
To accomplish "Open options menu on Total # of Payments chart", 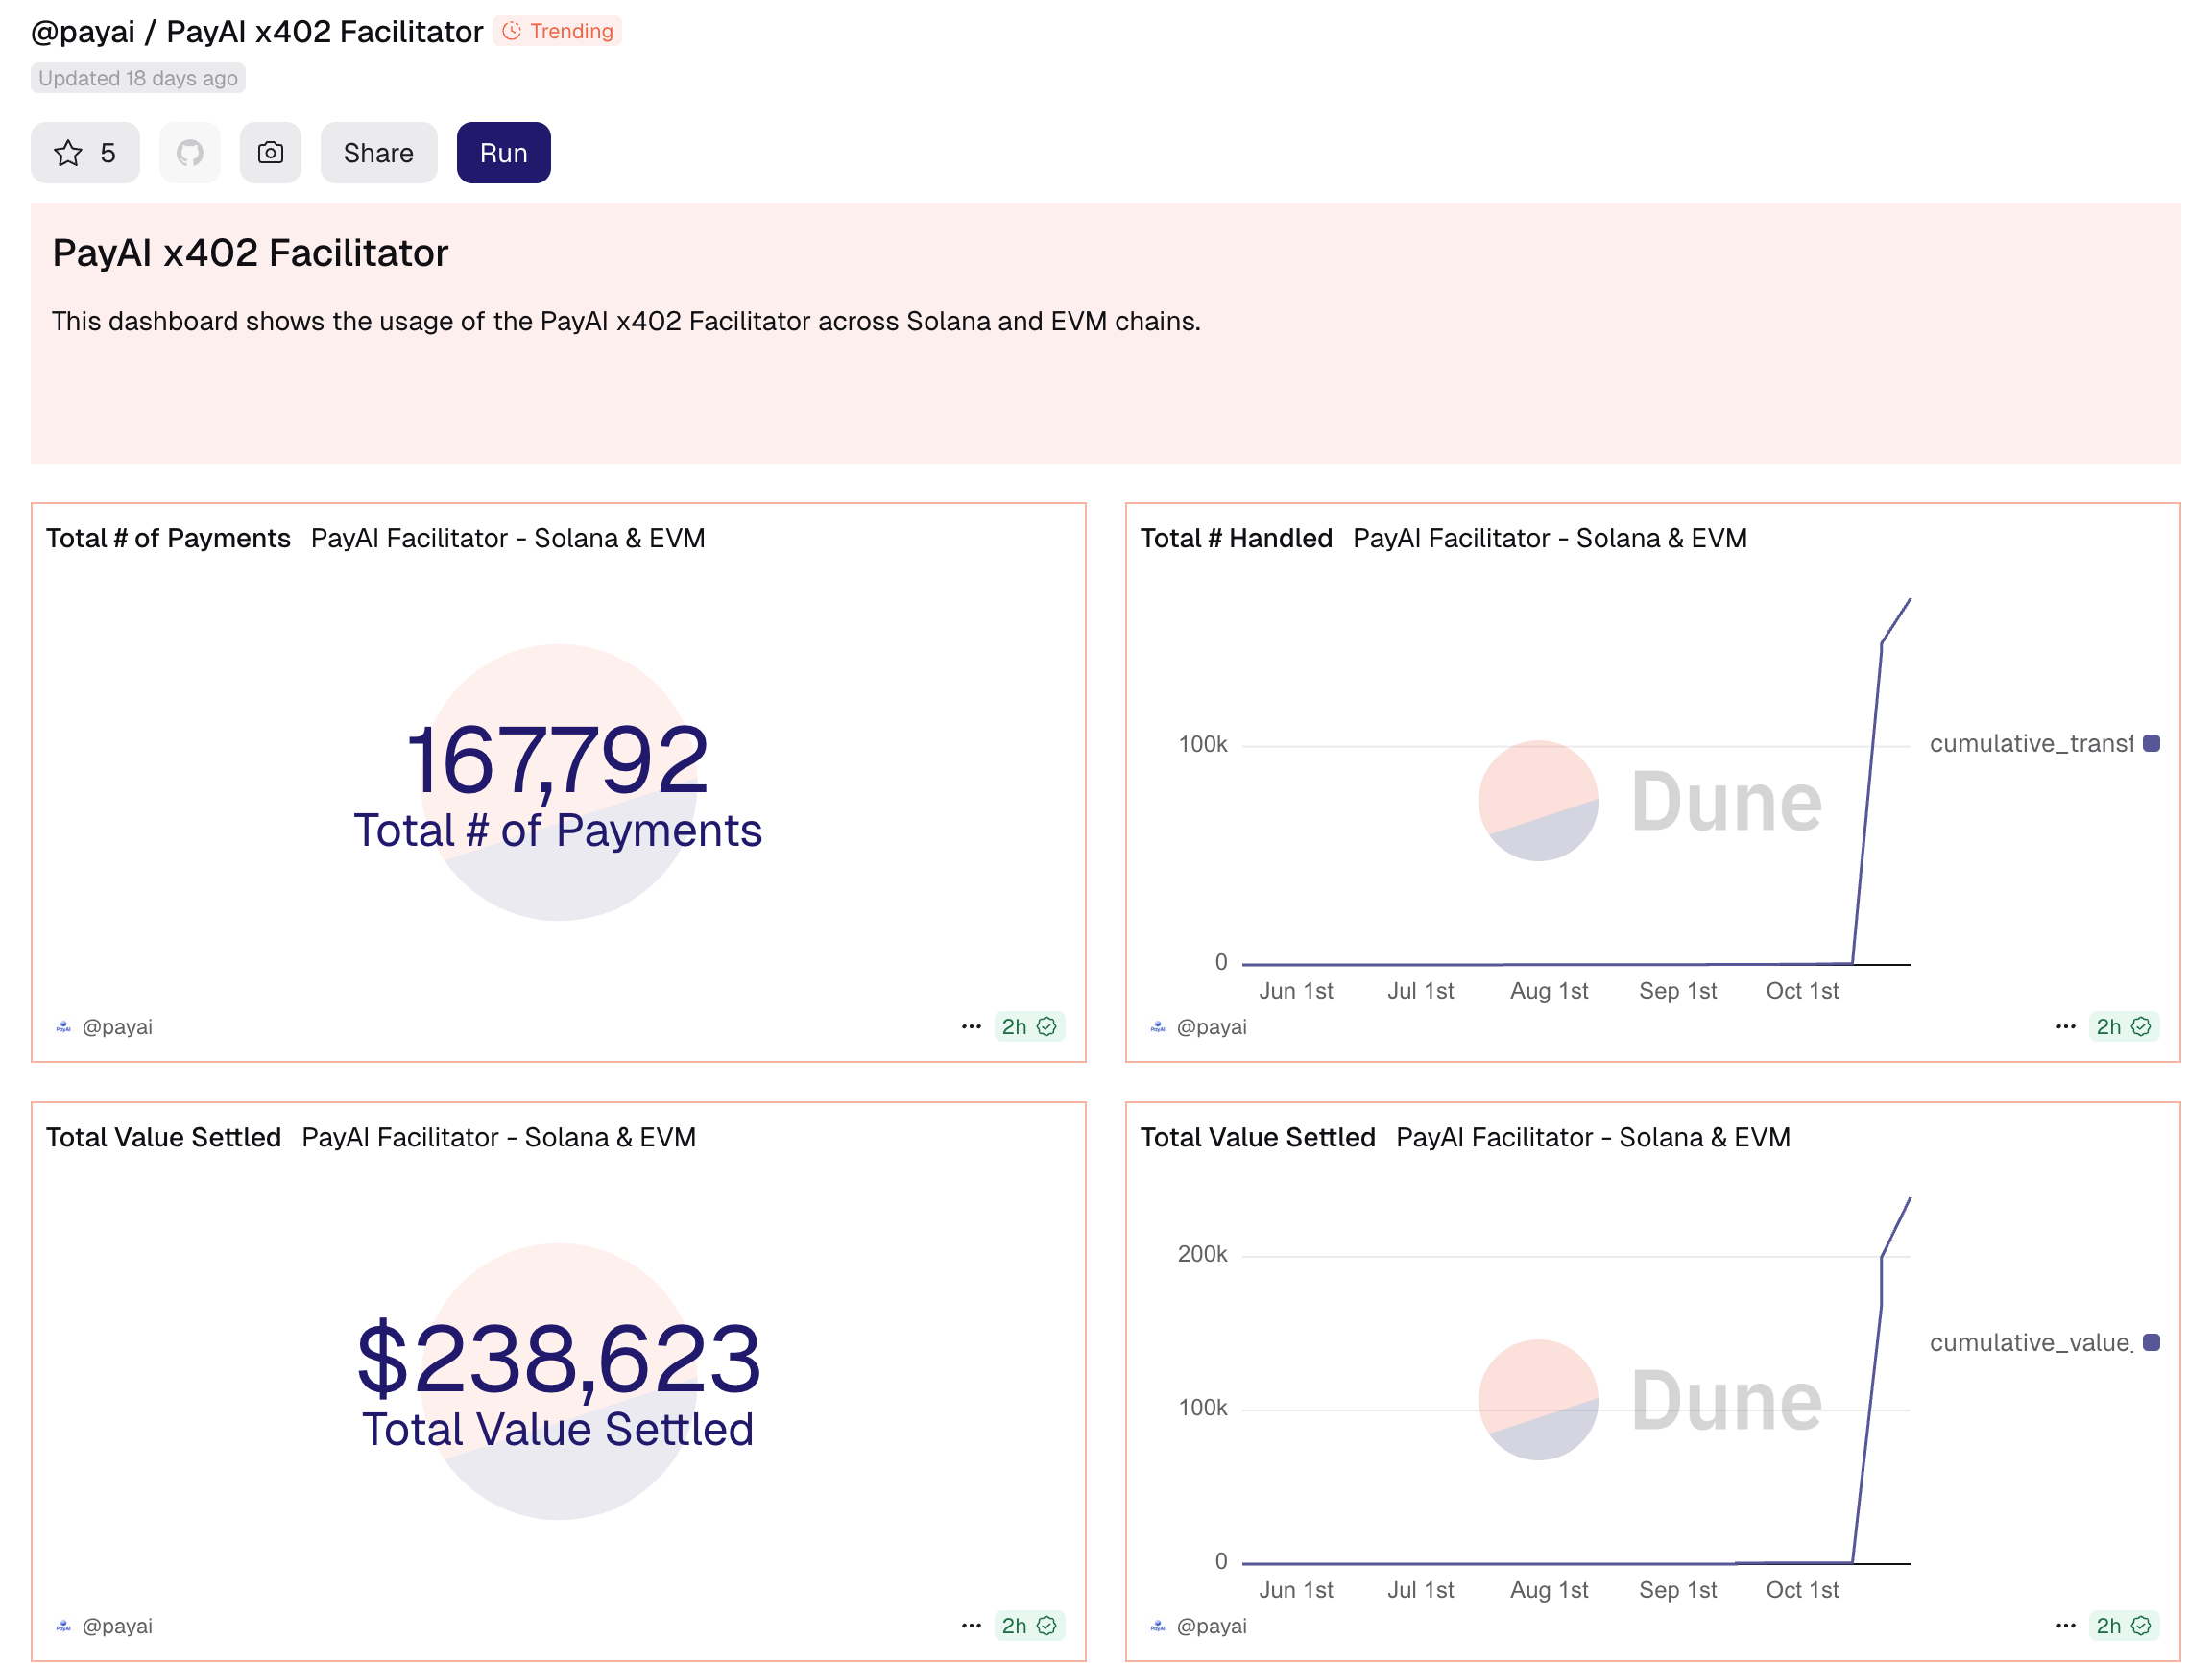I will (x=971, y=1026).
